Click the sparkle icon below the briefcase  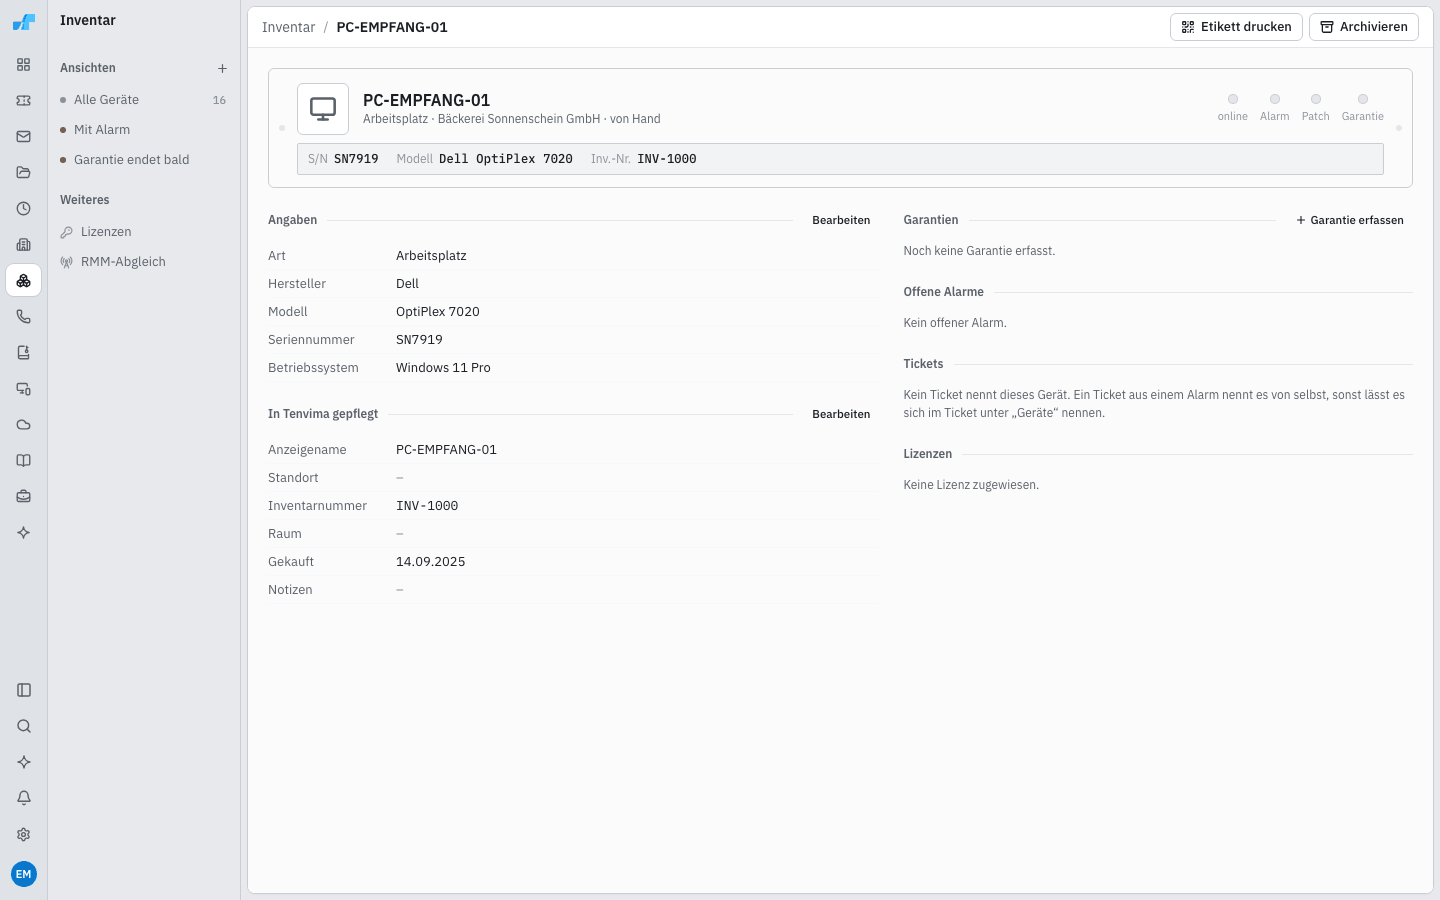pos(24,533)
